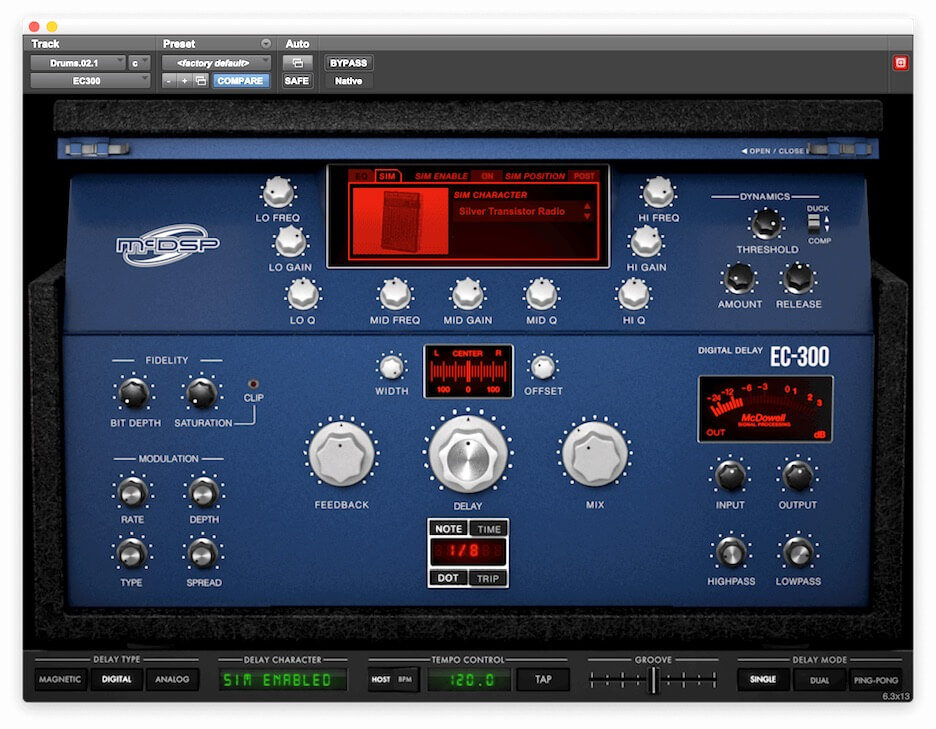936x729 pixels.
Task: Adjust the GROOVE slider handle
Action: tap(654, 679)
